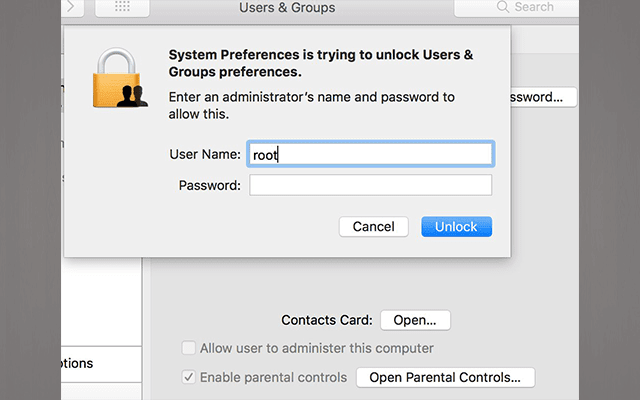Click the "User Name:" label
Screen dimensions: 640x400
point(204,154)
